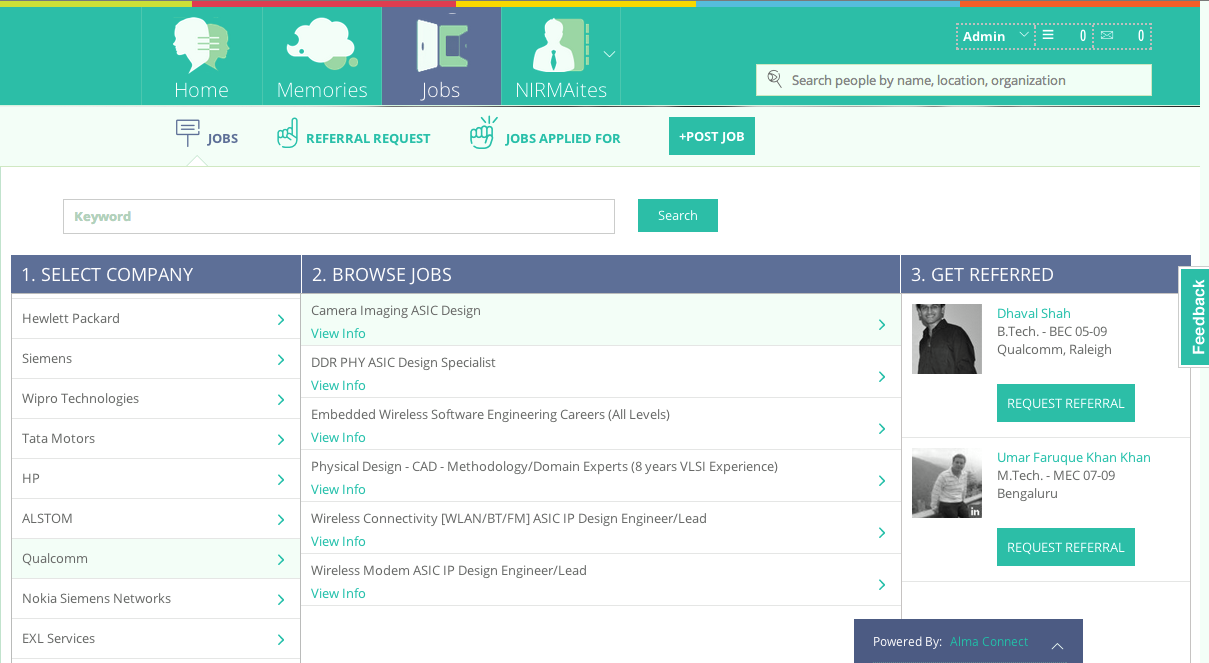Viewport: 1209px width, 663px height.
Task: View Info for Wireless Modem ASIC job
Action: [x=338, y=593]
